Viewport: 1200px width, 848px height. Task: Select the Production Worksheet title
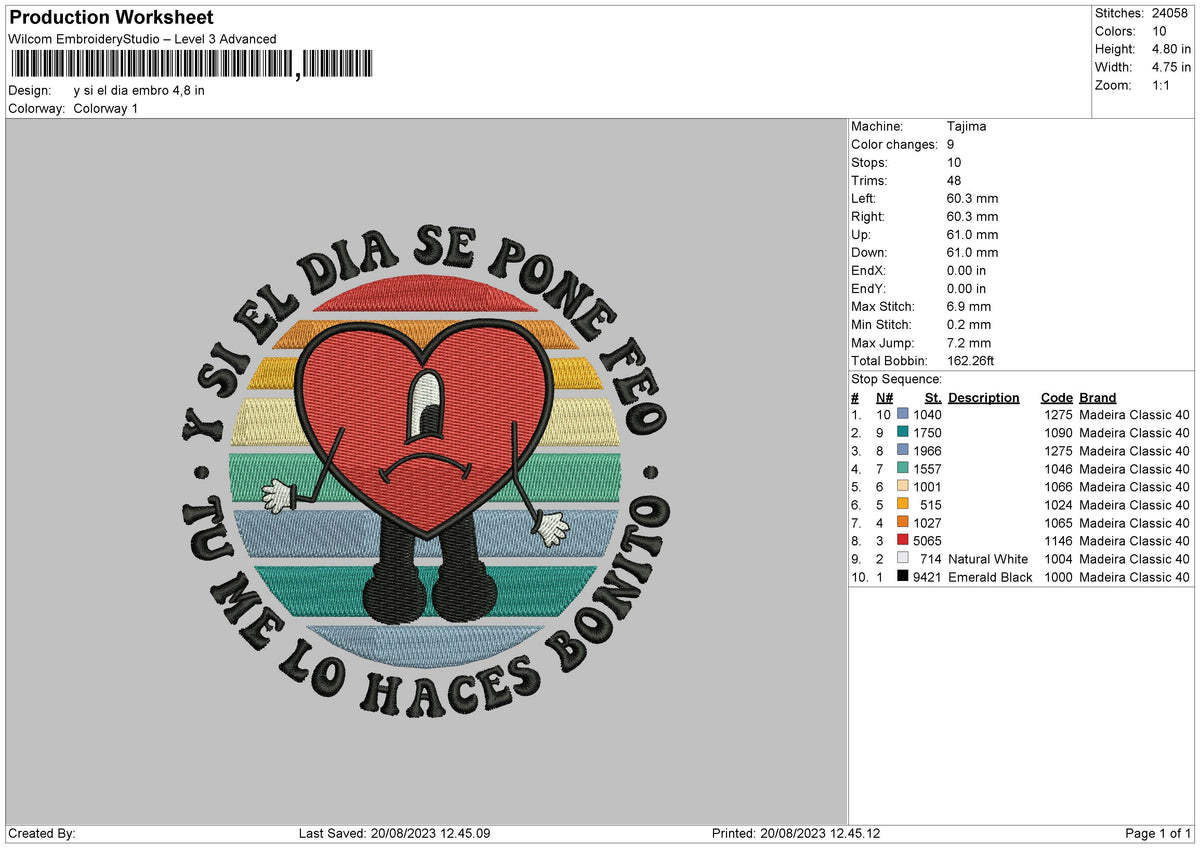click(x=110, y=17)
